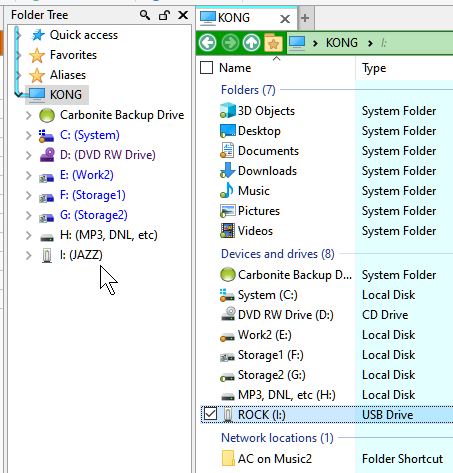Open the favorites folder star icon
This screenshot has height=473, width=453.
(273, 43)
